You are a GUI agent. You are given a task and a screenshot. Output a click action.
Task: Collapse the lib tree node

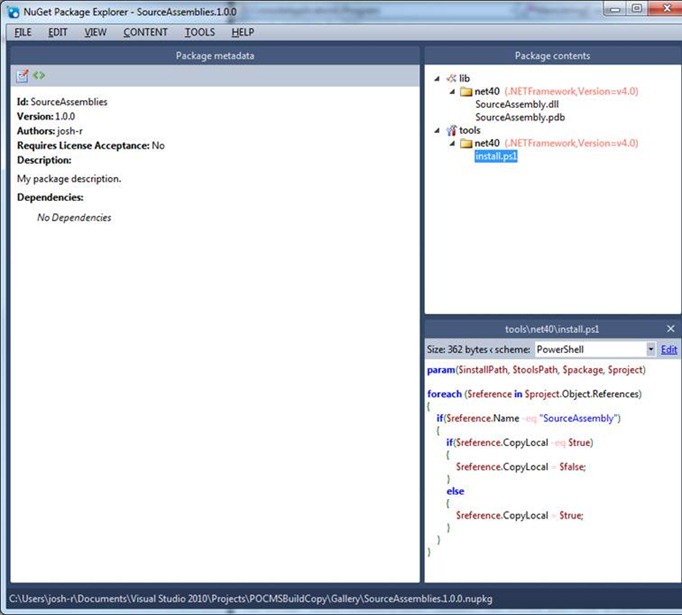point(437,79)
